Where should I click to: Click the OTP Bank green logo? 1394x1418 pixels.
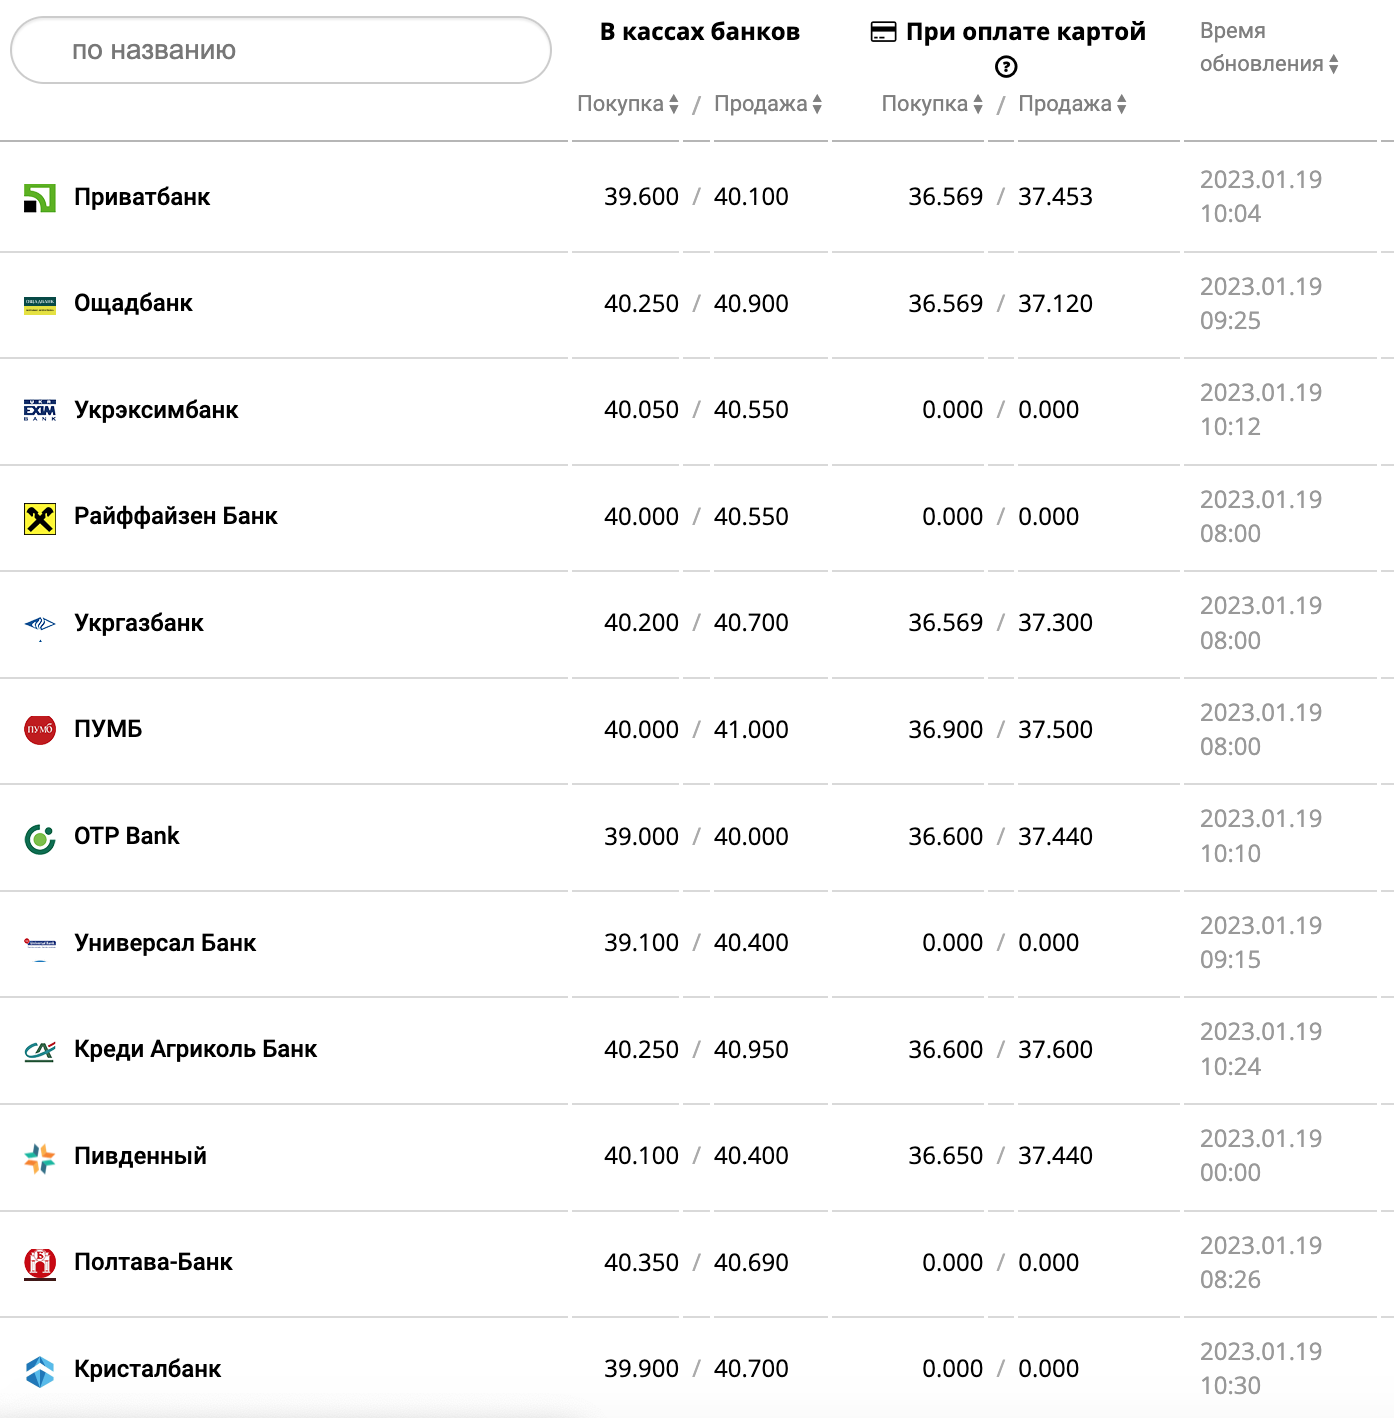click(40, 838)
